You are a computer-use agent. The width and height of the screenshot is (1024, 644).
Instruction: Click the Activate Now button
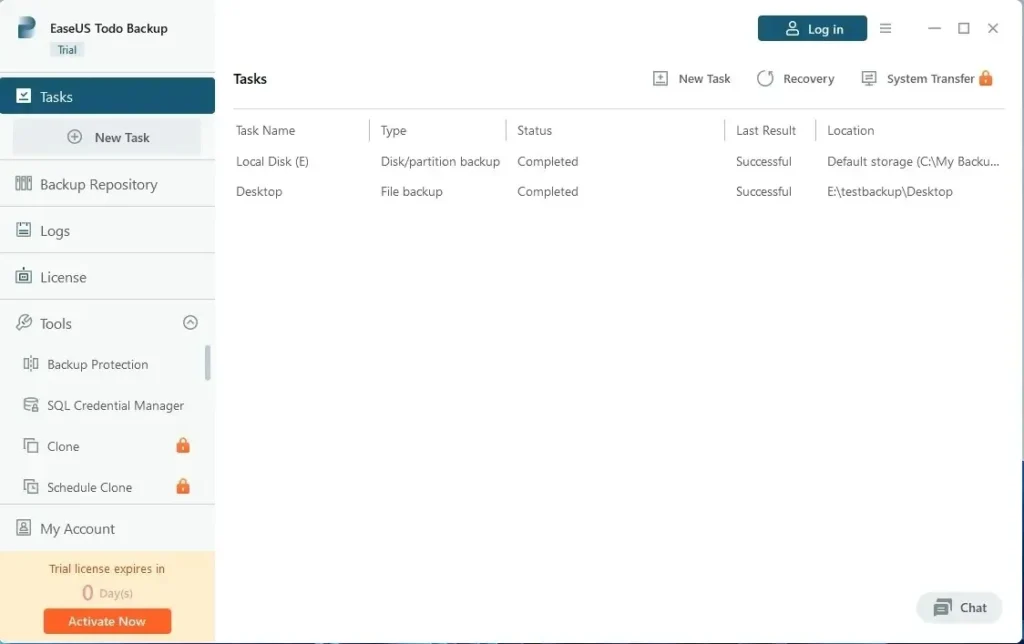click(x=107, y=620)
